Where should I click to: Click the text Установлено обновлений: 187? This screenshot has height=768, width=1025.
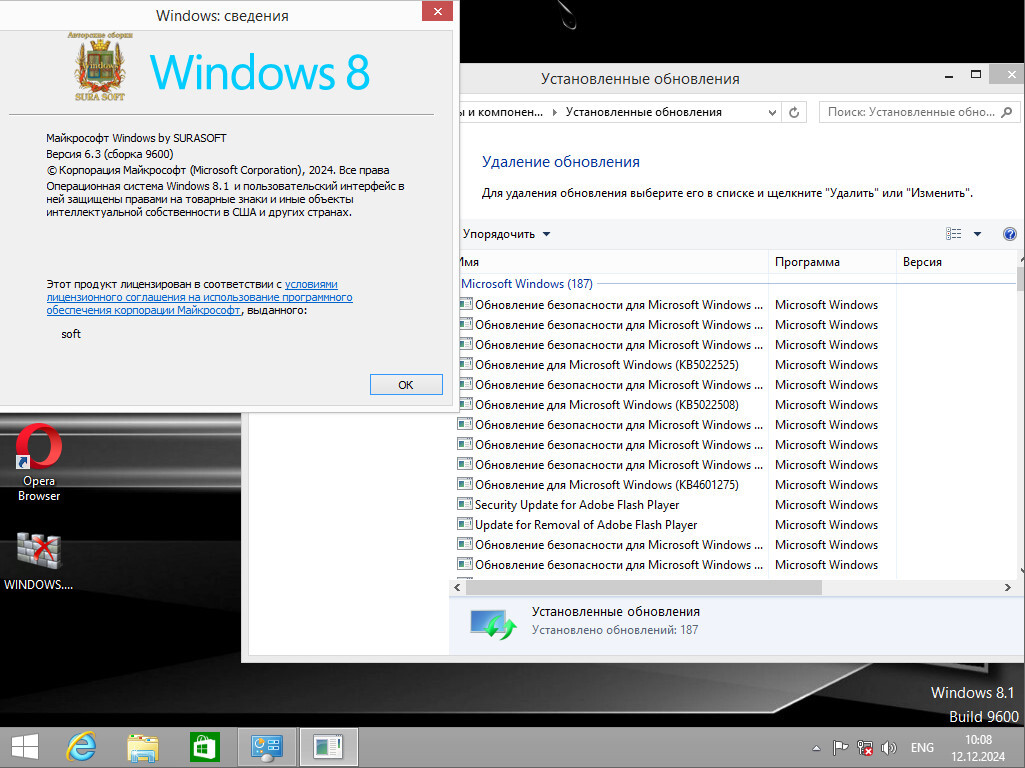tap(614, 630)
